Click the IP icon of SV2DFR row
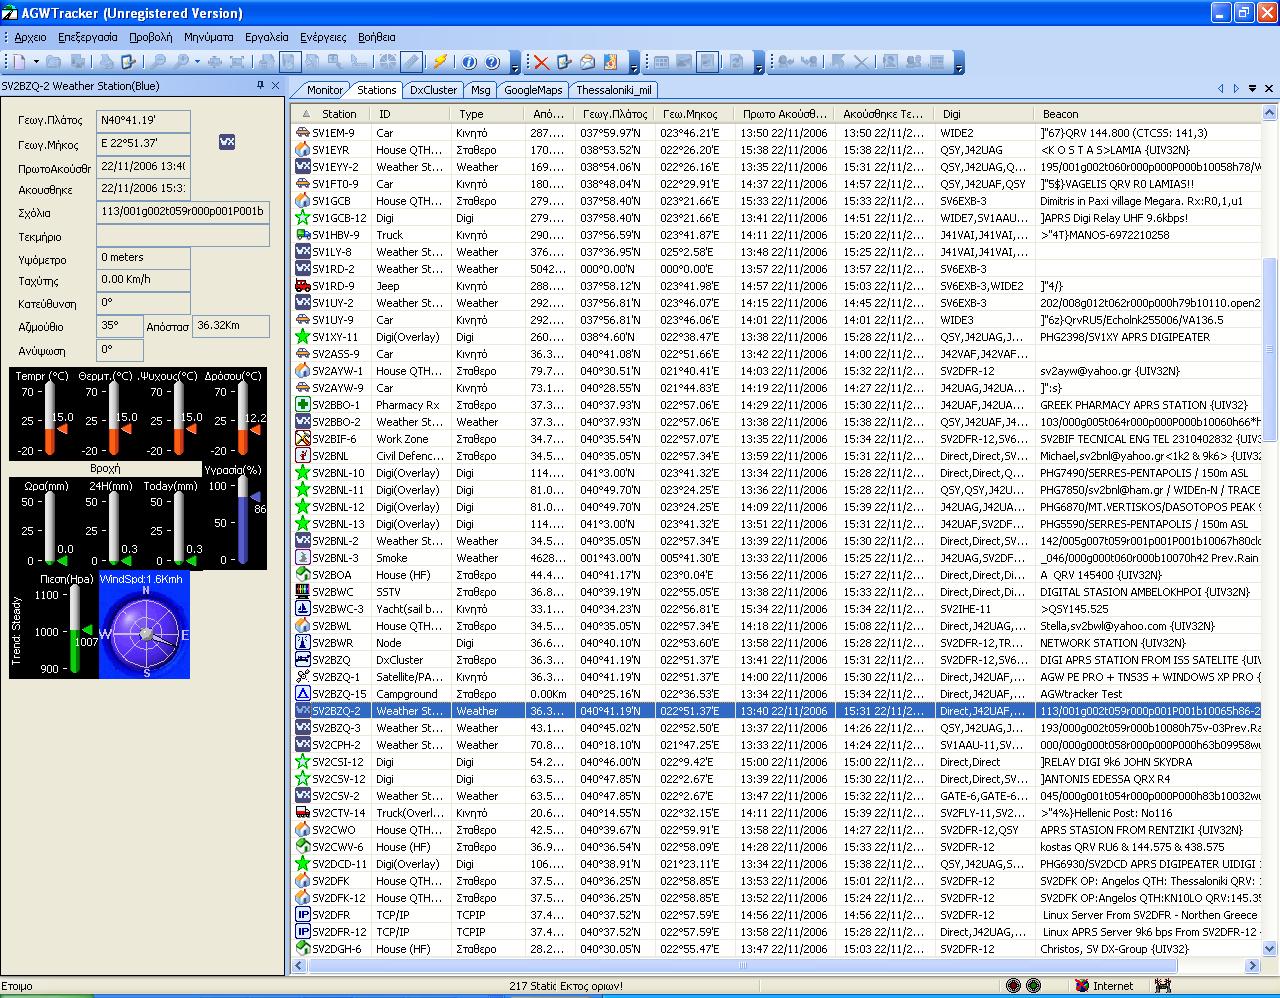The image size is (1280, 998). coord(303,915)
